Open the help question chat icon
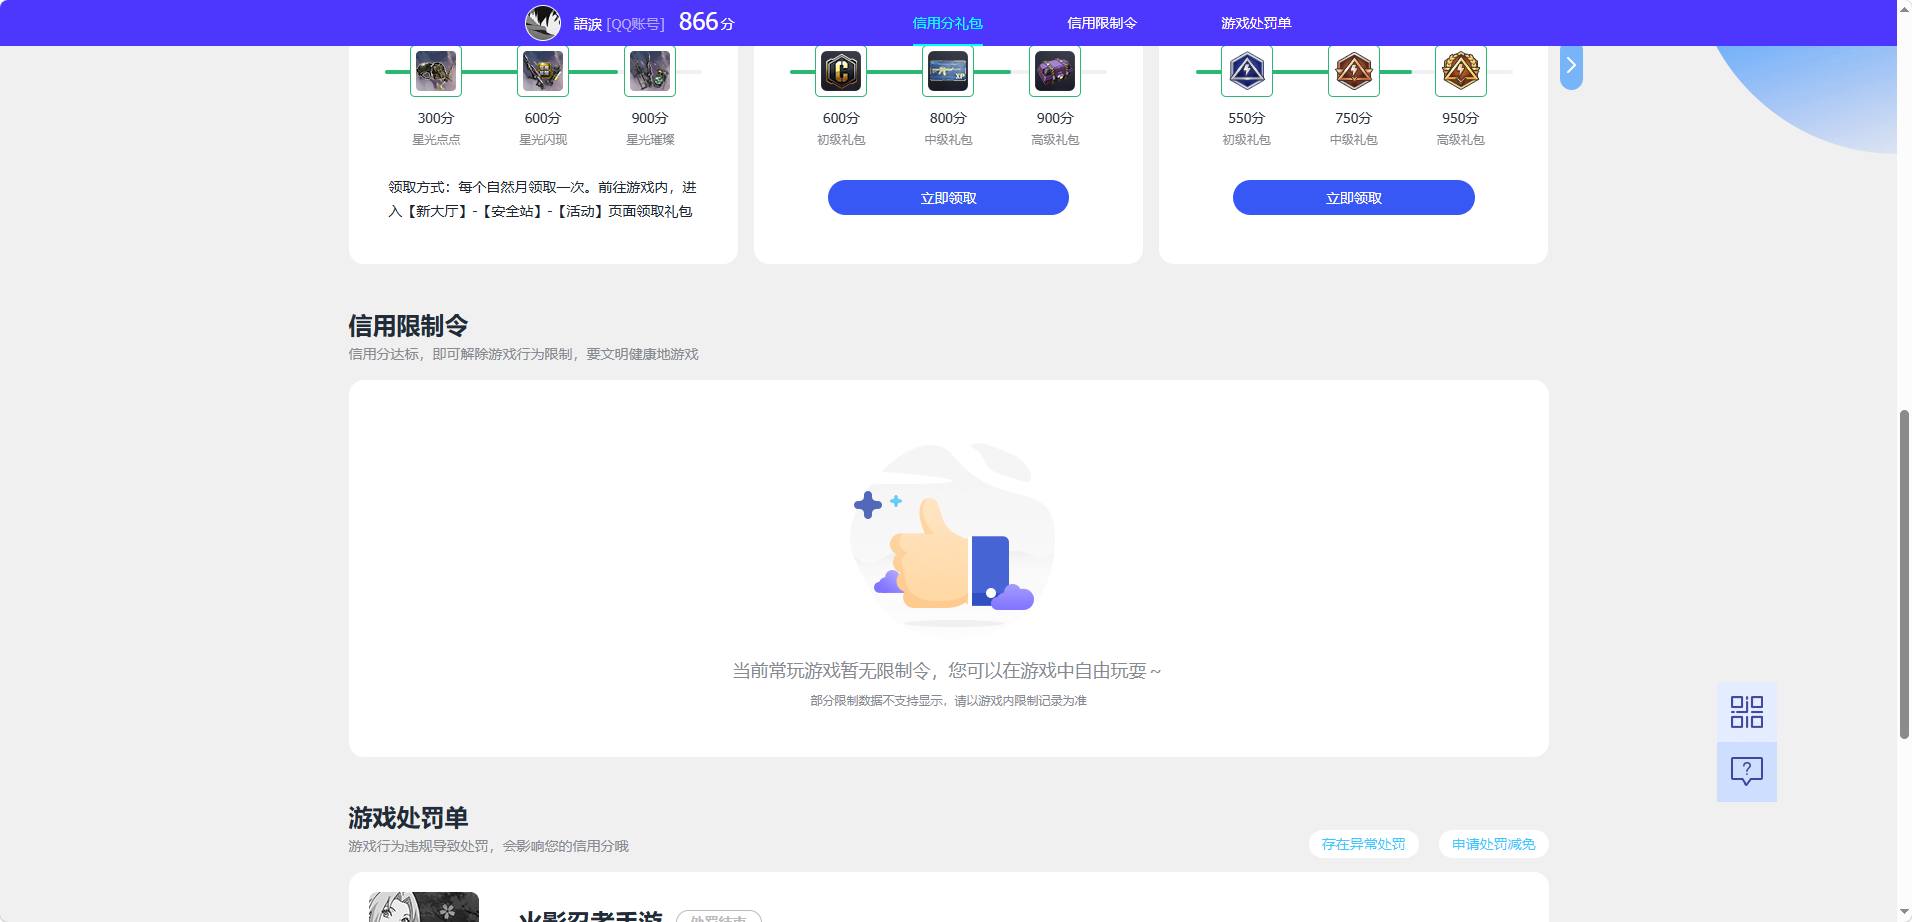This screenshot has width=1912, height=922. [1747, 771]
